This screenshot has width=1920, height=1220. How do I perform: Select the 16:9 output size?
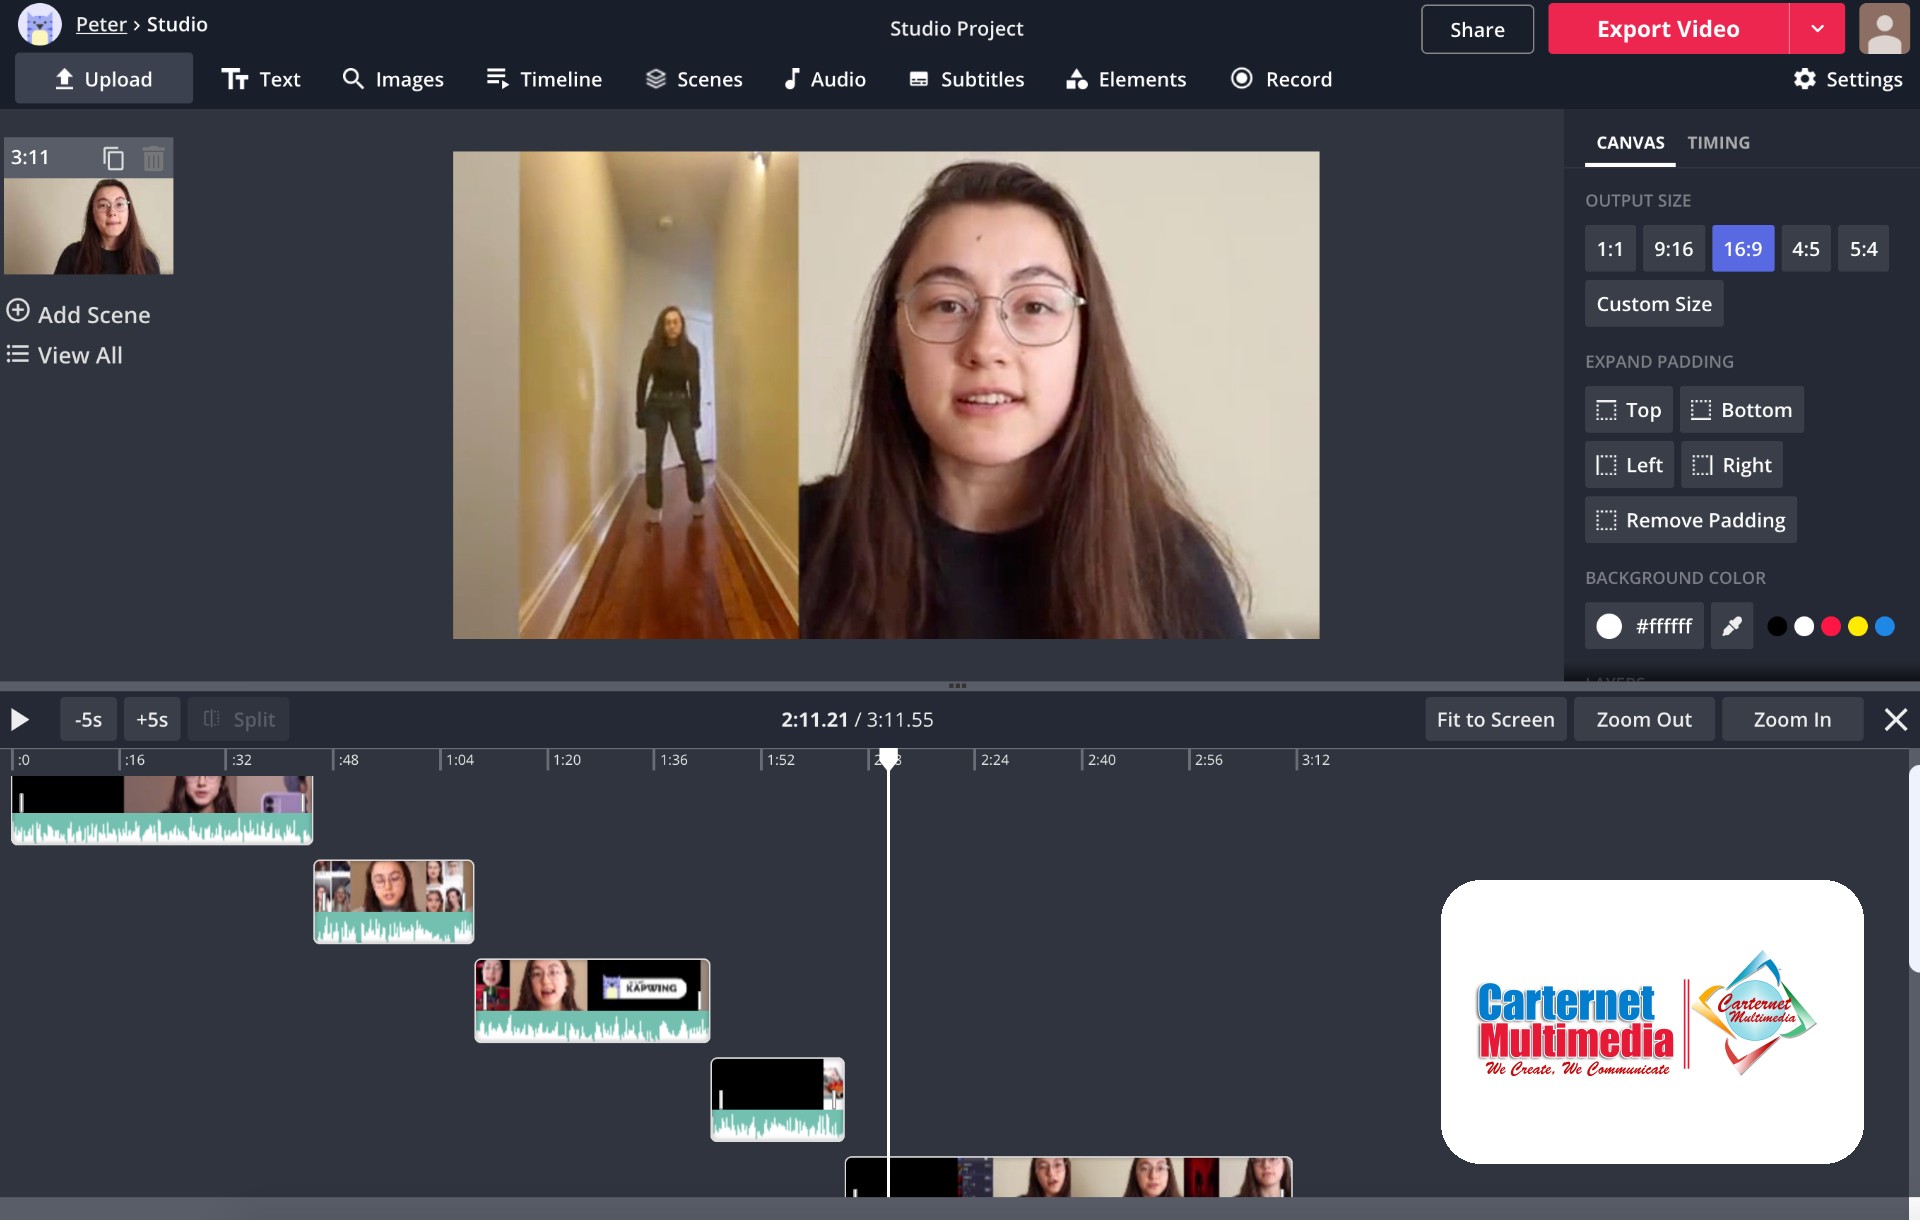pyautogui.click(x=1743, y=248)
